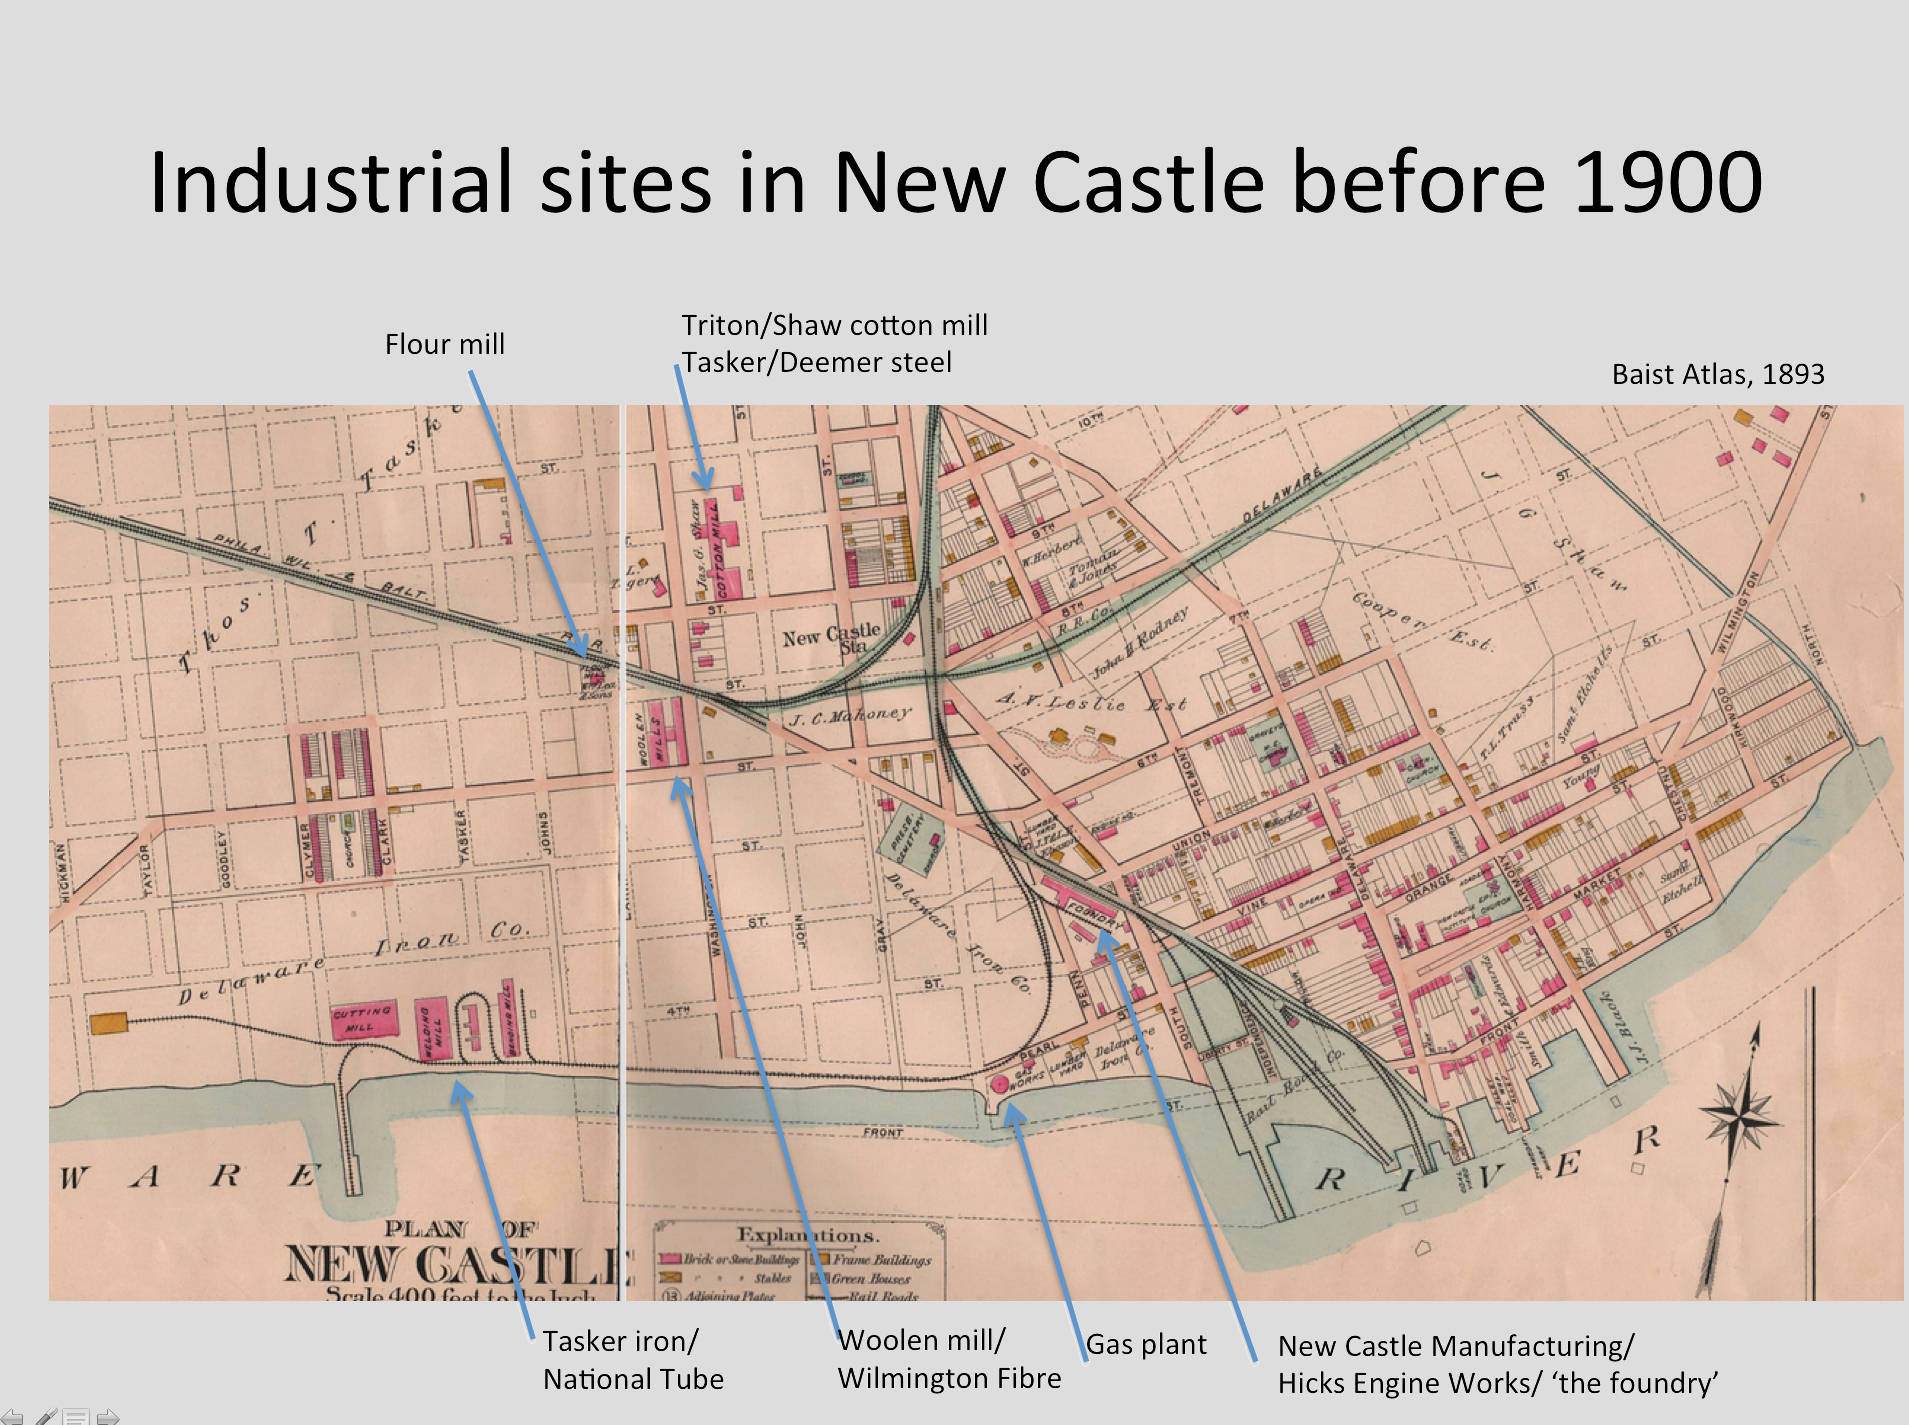This screenshot has width=1909, height=1425.
Task: Click the next slide arrow icon
Action: coord(108,1416)
